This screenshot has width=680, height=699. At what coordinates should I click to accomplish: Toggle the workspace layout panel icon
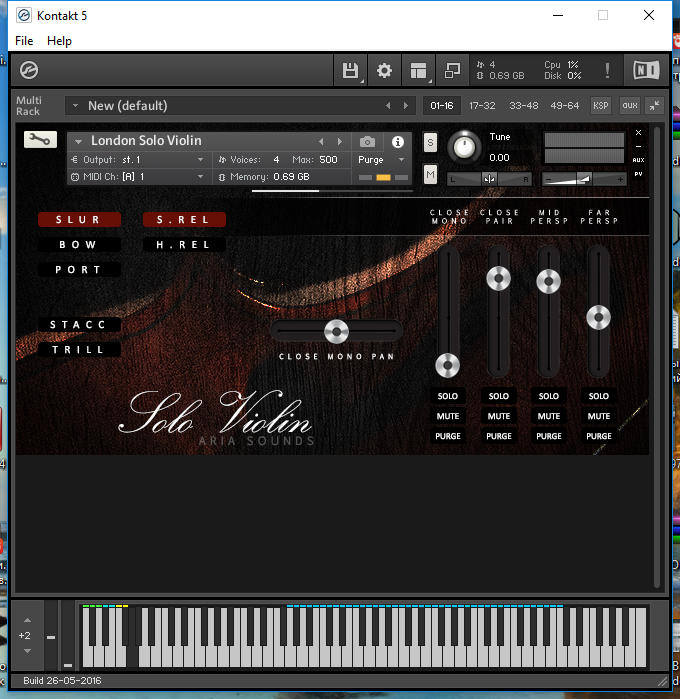click(x=418, y=71)
